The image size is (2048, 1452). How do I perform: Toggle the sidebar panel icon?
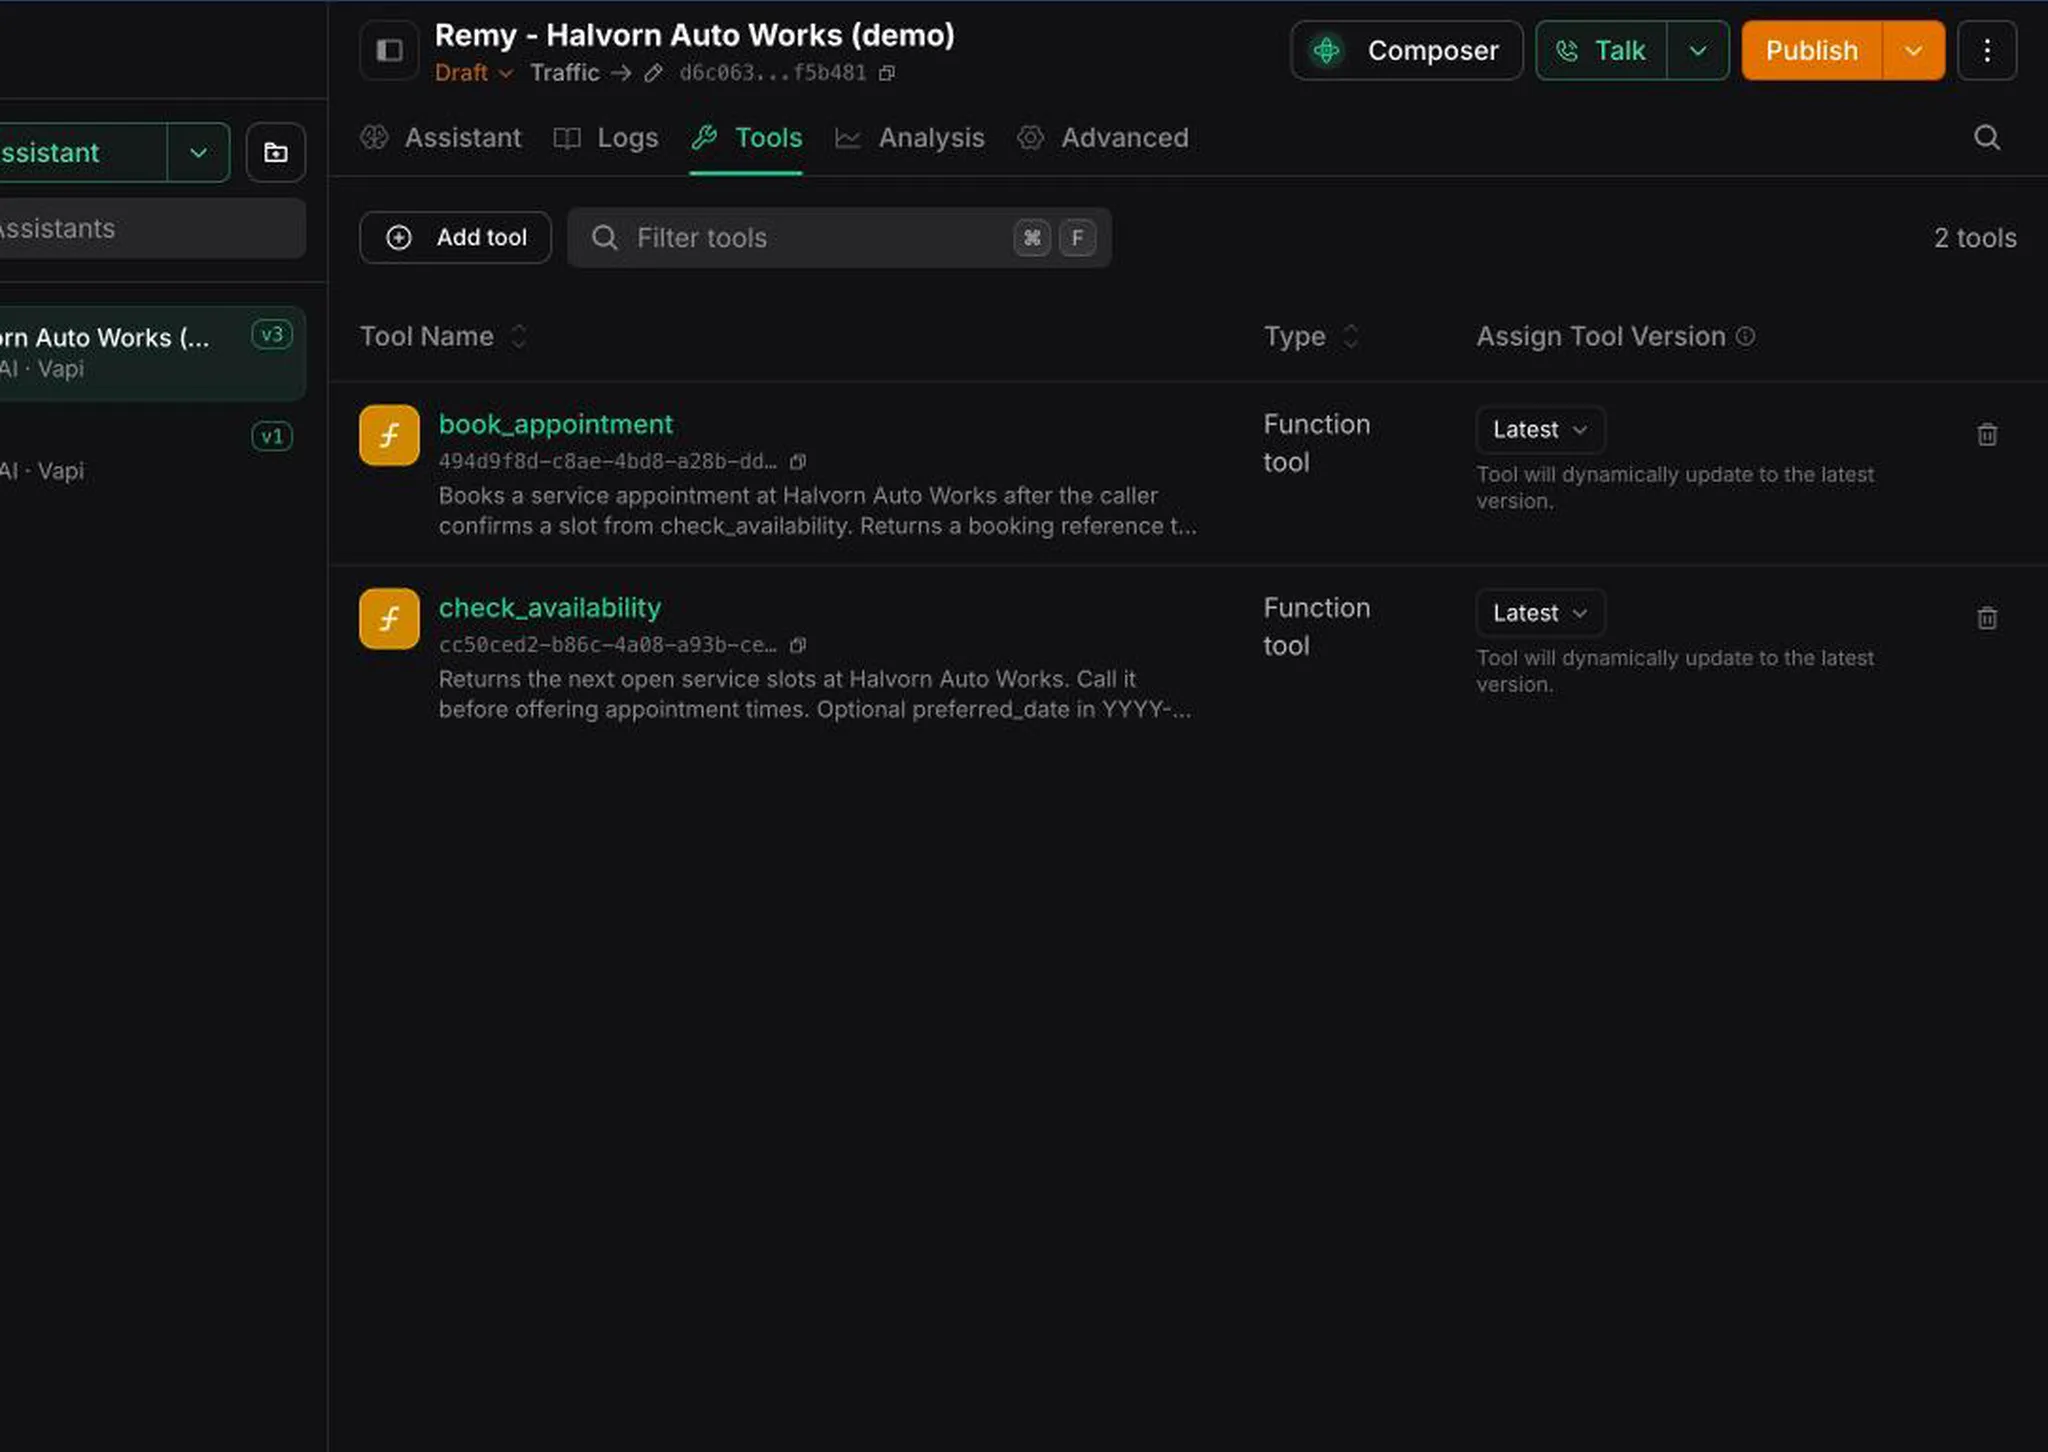(389, 50)
